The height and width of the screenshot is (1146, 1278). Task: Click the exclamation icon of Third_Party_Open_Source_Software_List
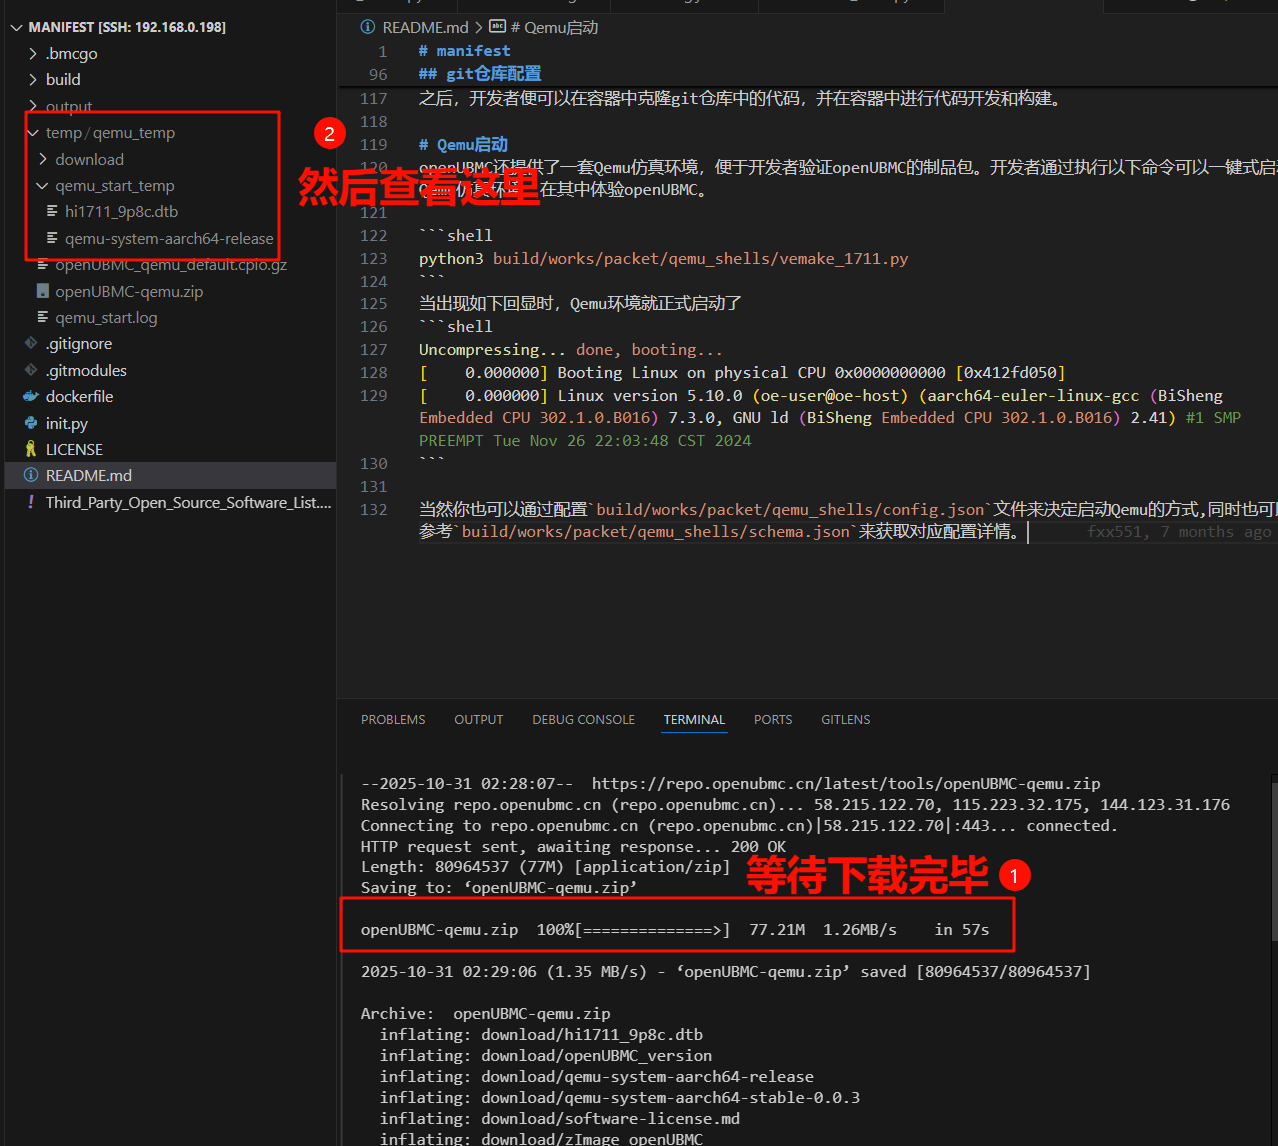point(31,502)
